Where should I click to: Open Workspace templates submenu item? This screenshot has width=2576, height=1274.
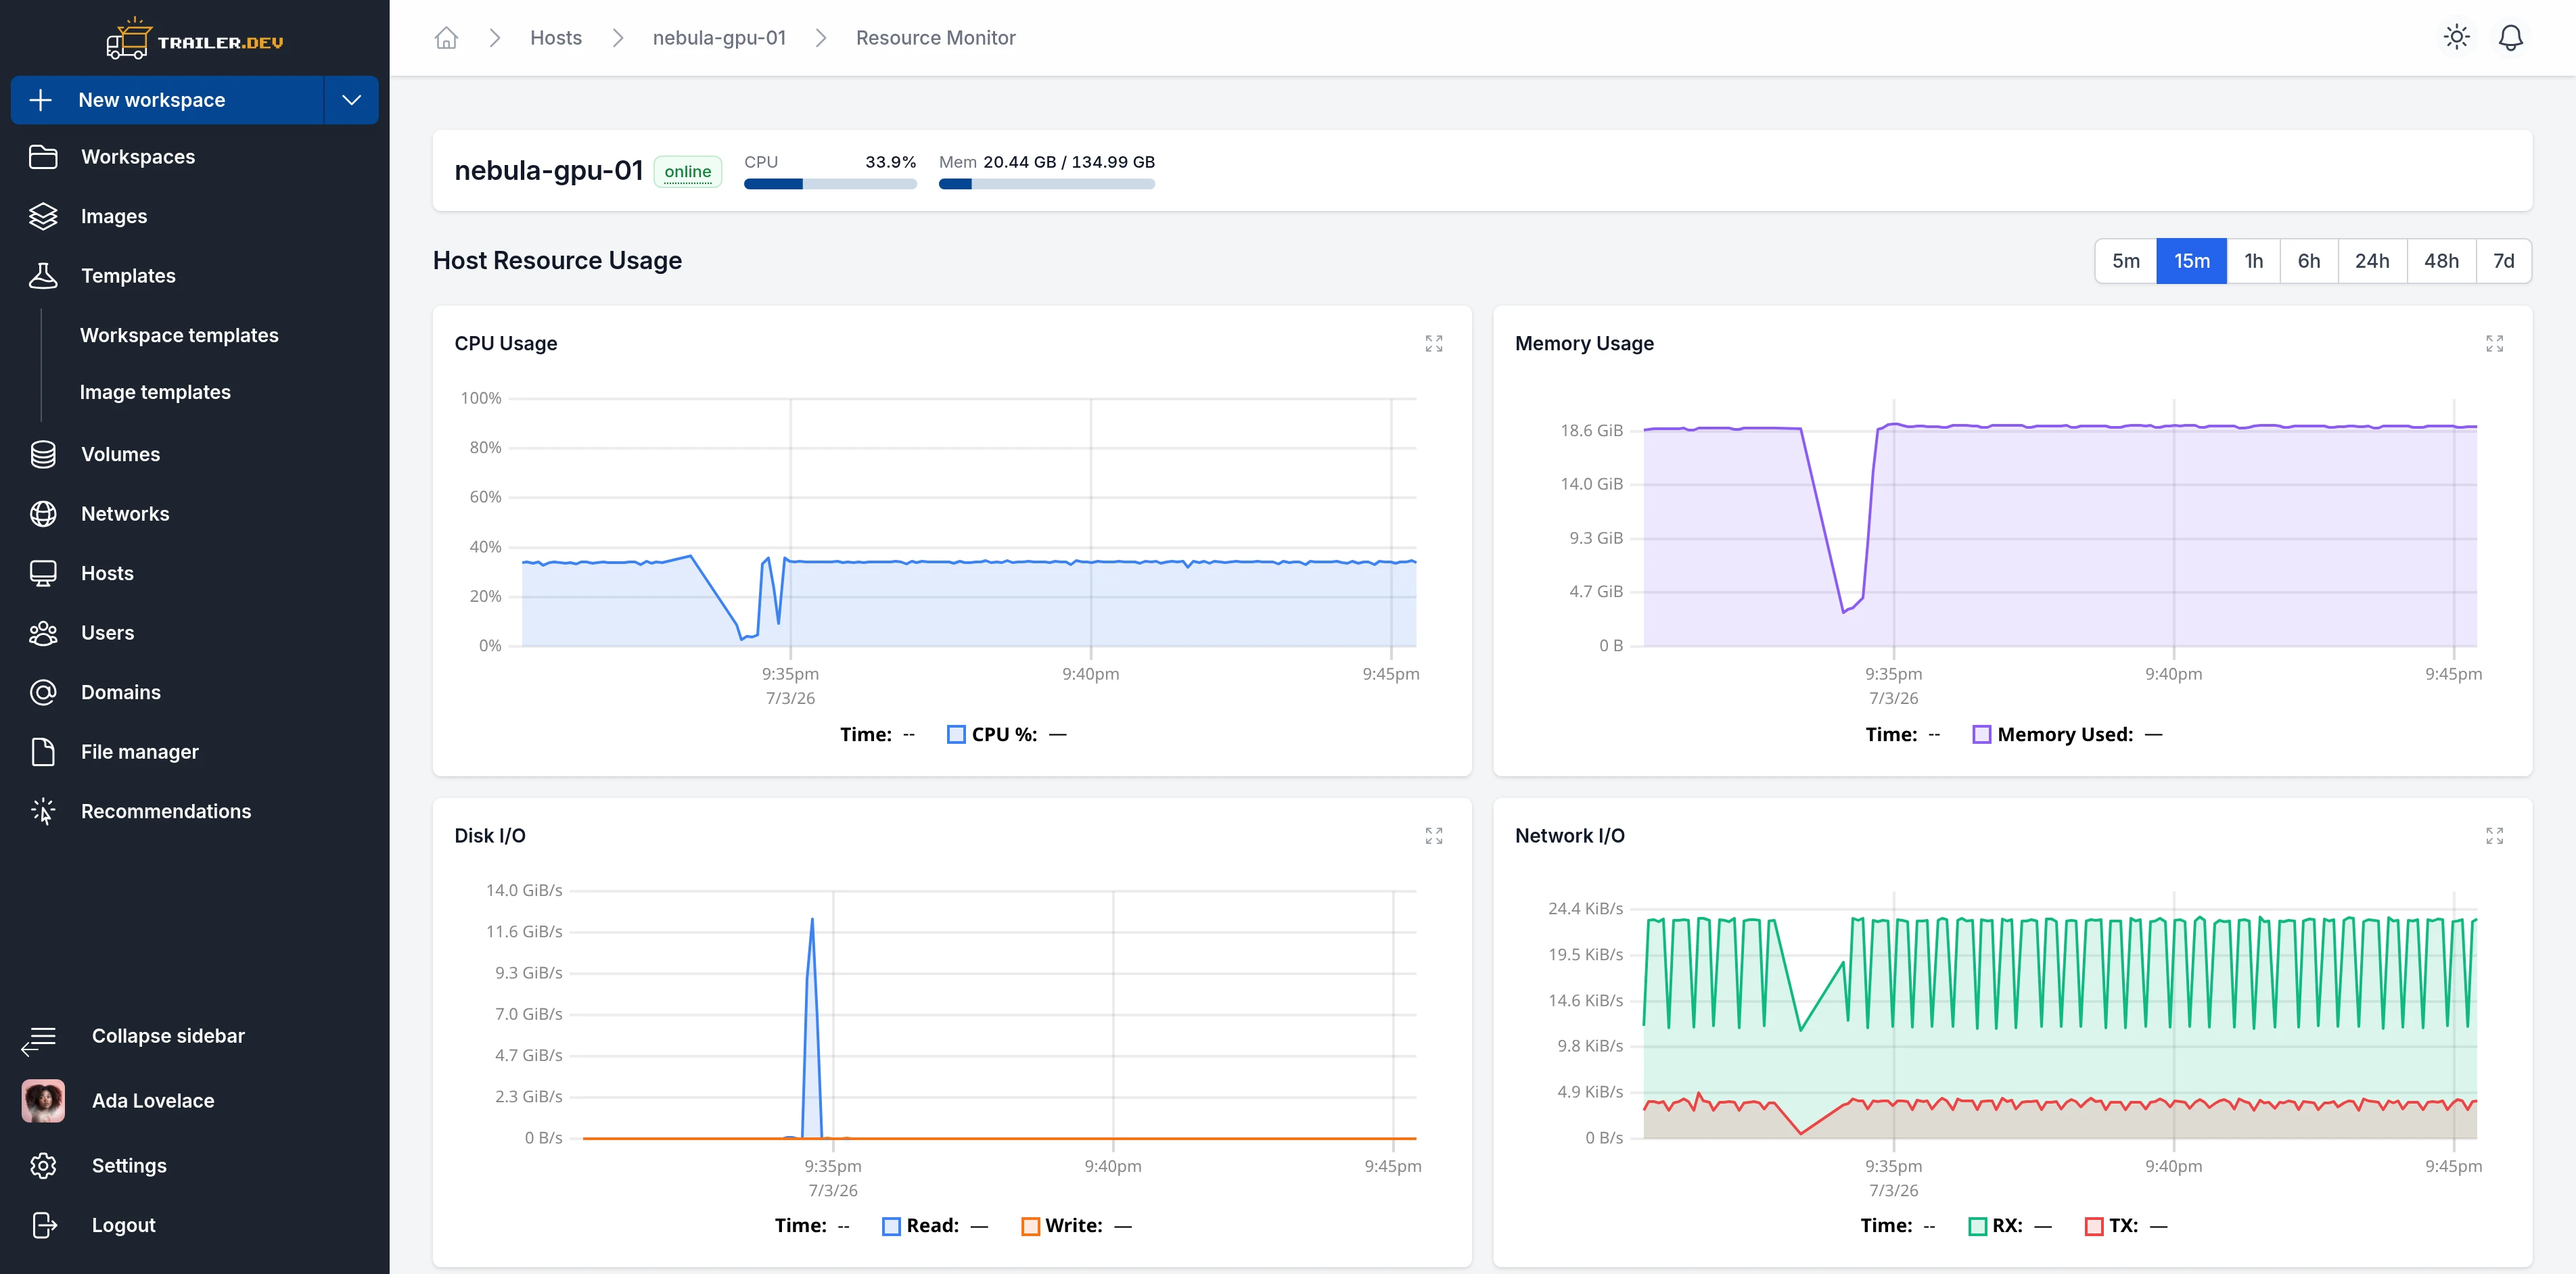pyautogui.click(x=179, y=335)
